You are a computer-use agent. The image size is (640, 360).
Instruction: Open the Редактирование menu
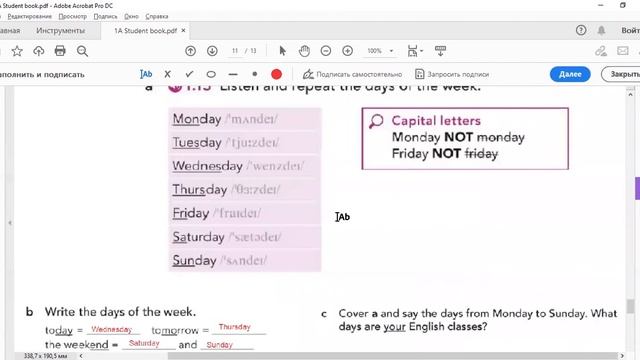[x=29, y=16]
